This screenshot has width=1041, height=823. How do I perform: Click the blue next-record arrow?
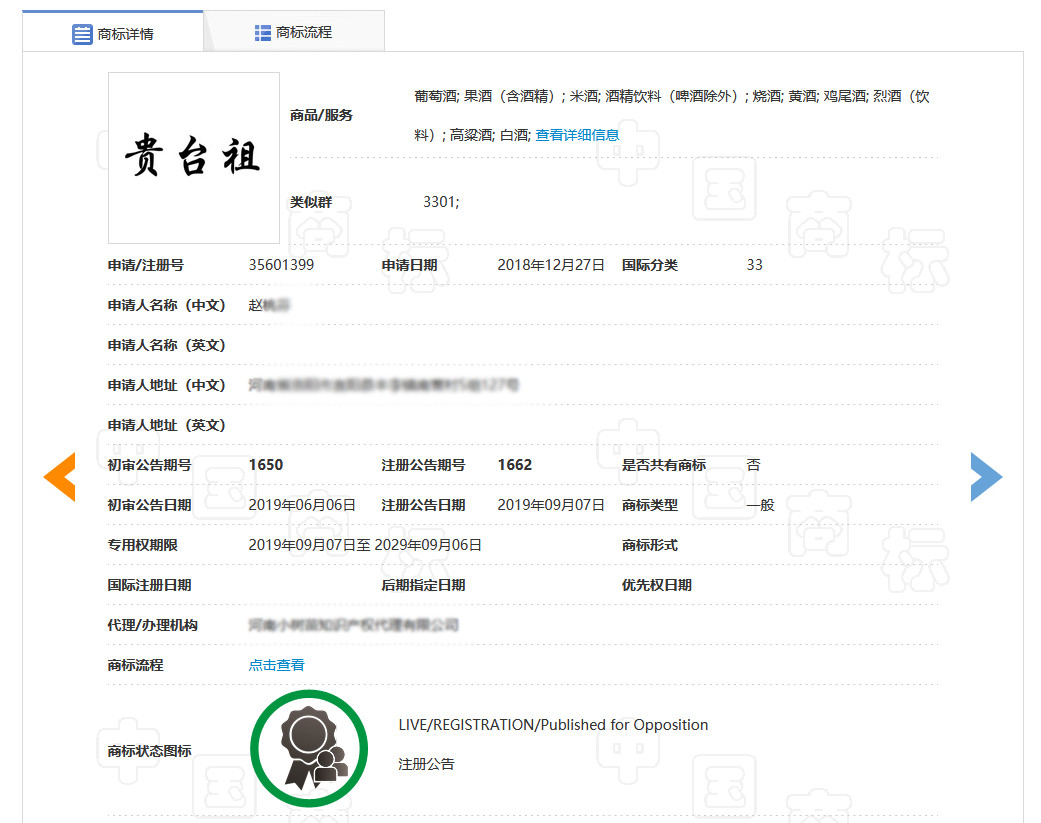[x=986, y=477]
